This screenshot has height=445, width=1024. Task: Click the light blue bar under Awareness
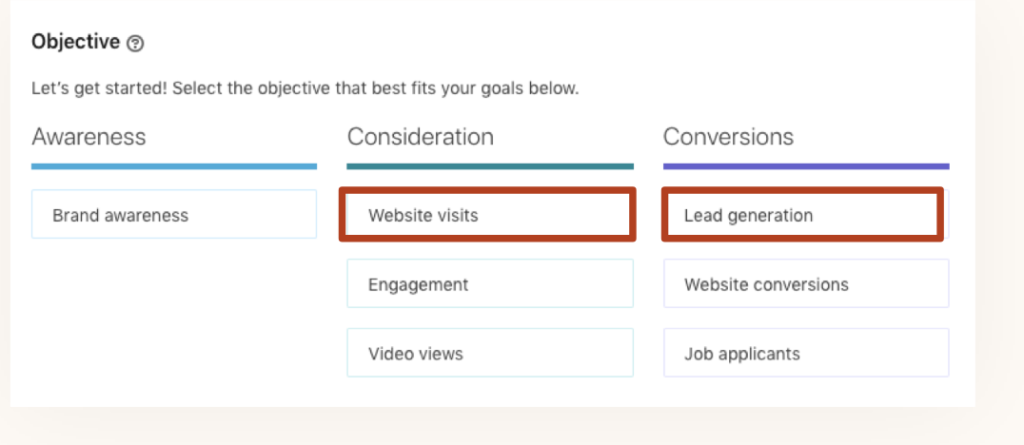pyautogui.click(x=174, y=166)
